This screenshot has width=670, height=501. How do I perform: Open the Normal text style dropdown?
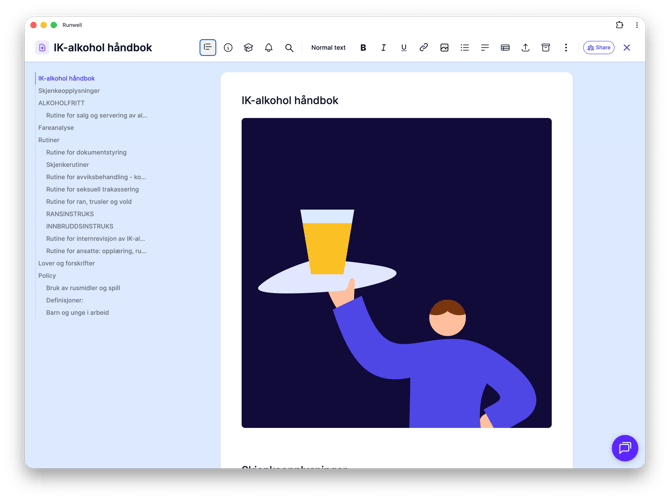pos(328,47)
